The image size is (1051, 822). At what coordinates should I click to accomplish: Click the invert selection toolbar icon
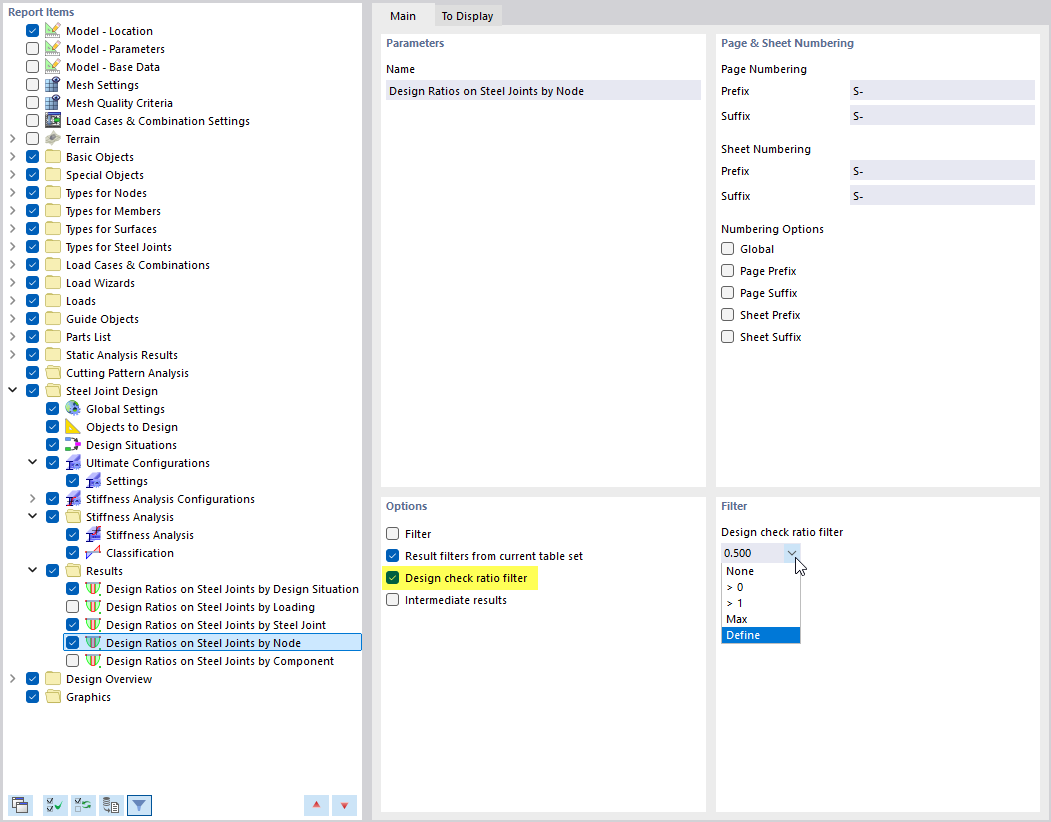pyautogui.click(x=83, y=805)
